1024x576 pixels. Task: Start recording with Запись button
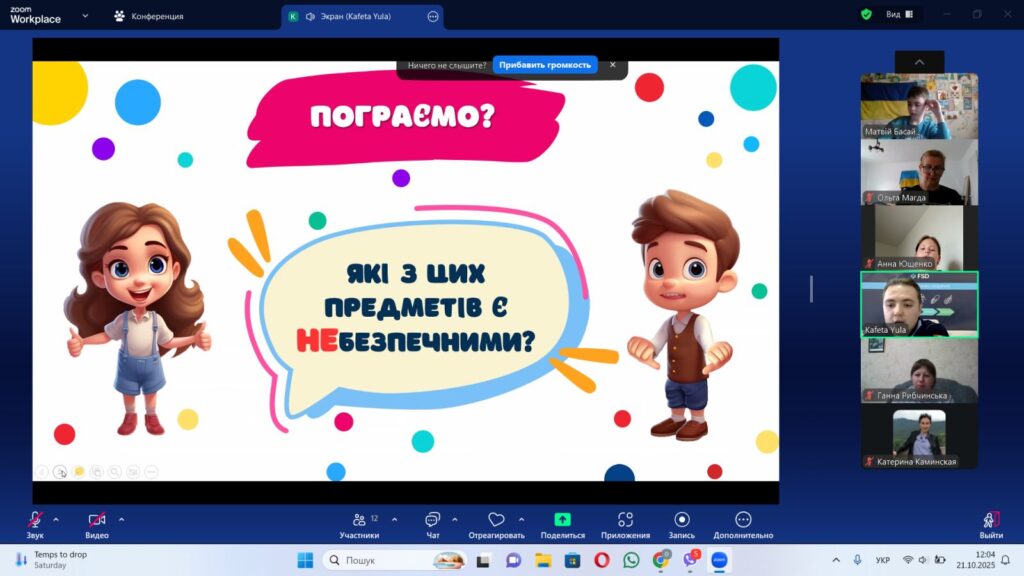(x=682, y=520)
